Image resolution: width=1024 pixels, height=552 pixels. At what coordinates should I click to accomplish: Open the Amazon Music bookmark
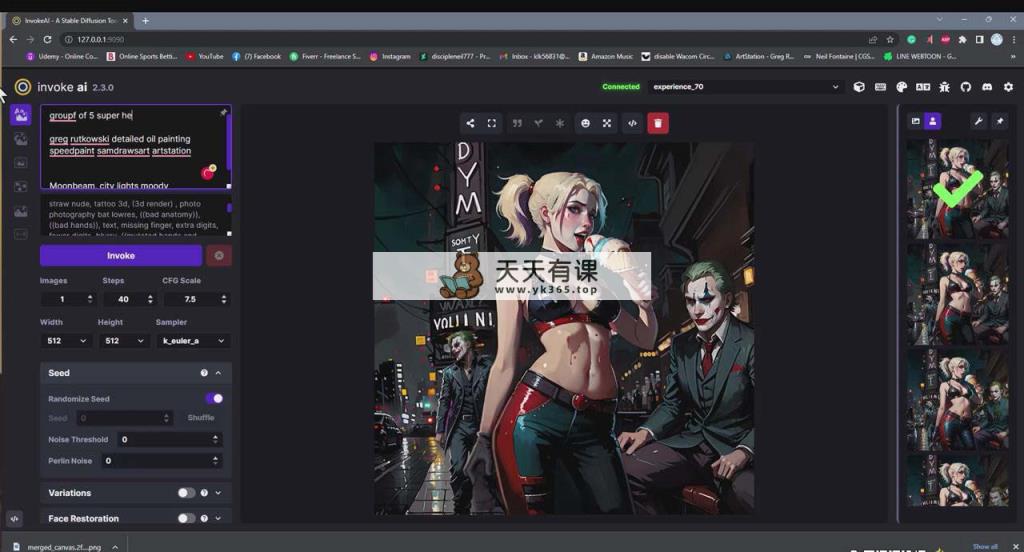(x=606, y=57)
